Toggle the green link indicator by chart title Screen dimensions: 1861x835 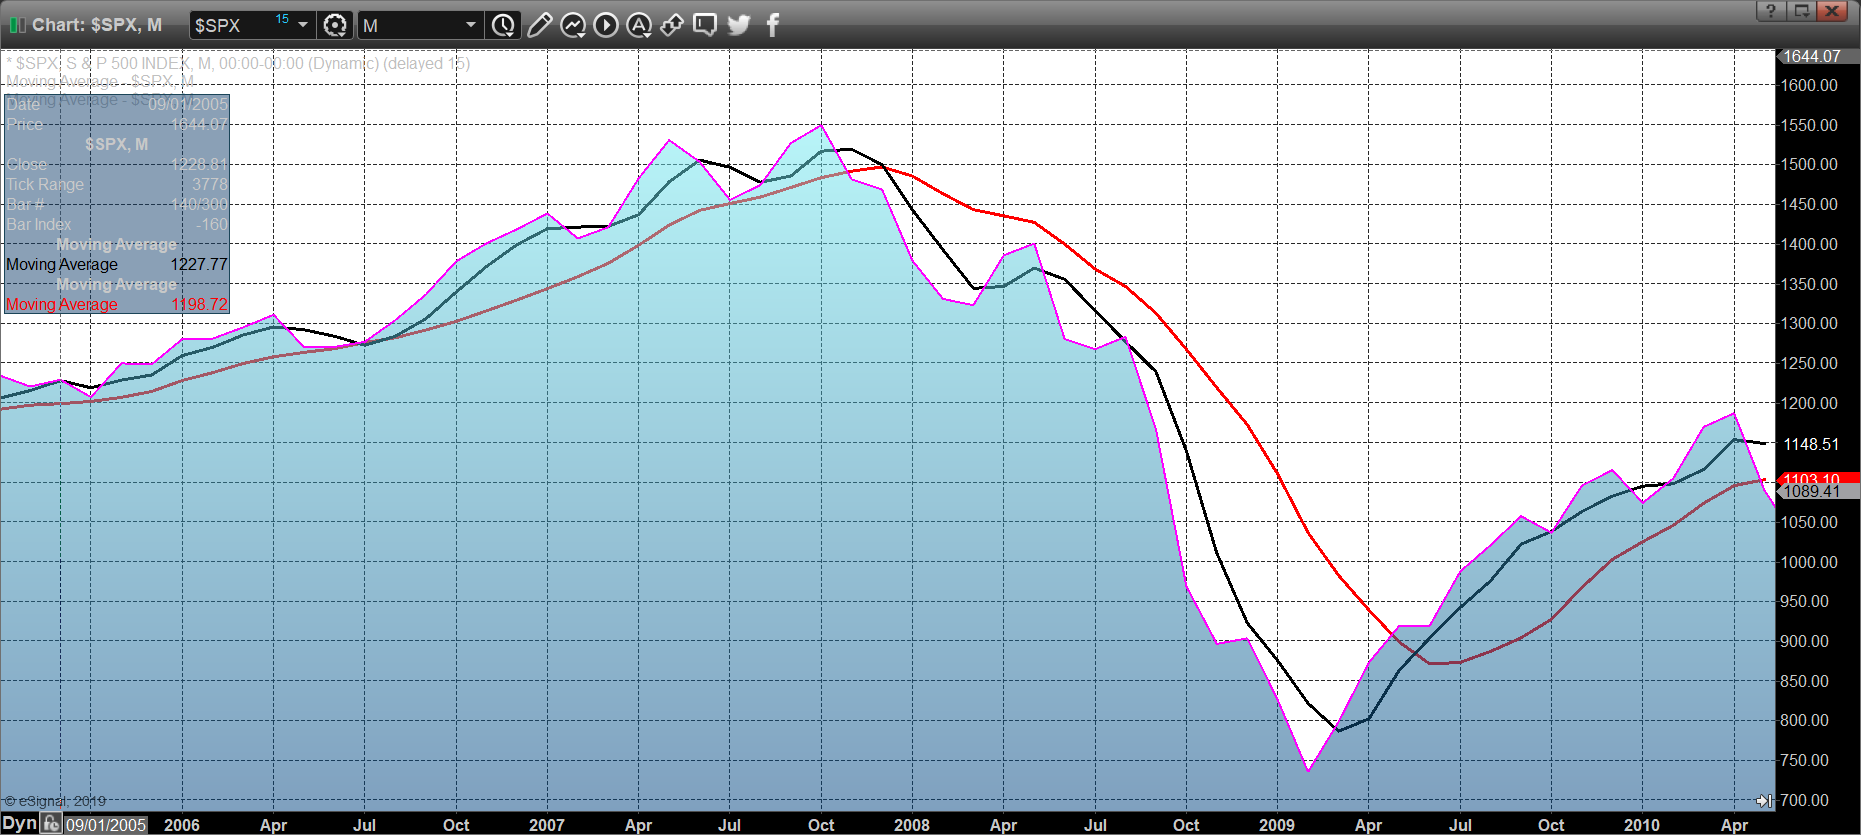click(17, 25)
